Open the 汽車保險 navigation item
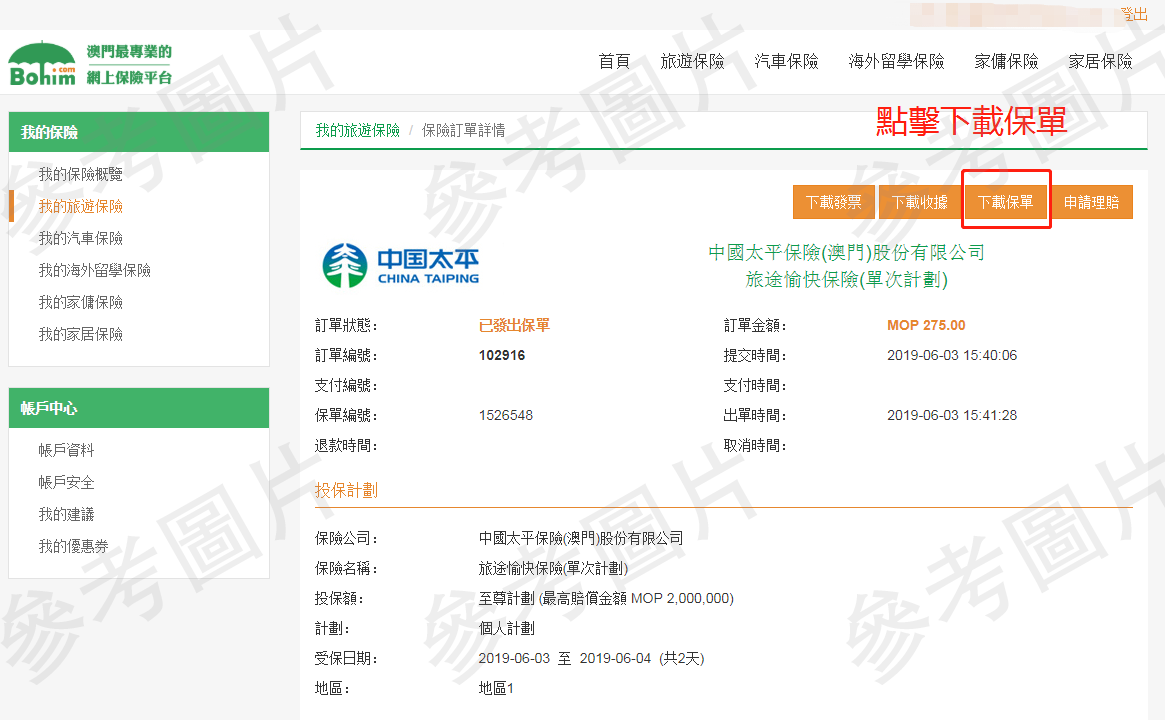Image resolution: width=1165 pixels, height=720 pixels. 786,62
